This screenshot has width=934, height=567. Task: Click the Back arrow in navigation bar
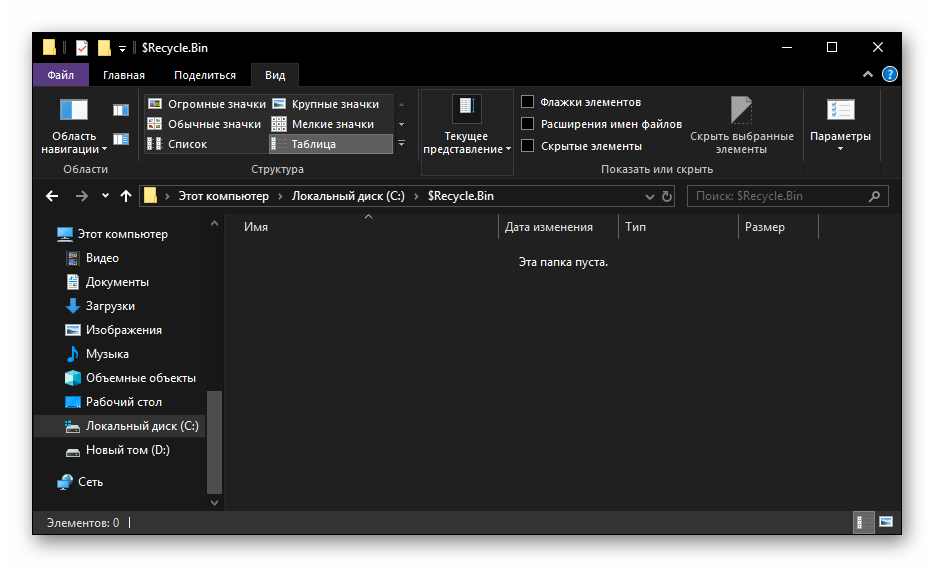pos(52,196)
